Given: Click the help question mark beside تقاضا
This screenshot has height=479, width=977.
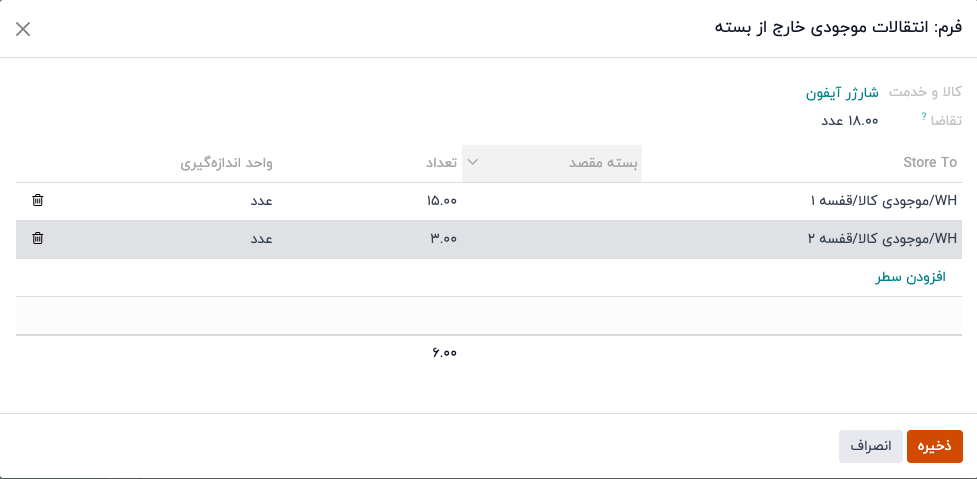Looking at the screenshot, I should pos(924,117).
